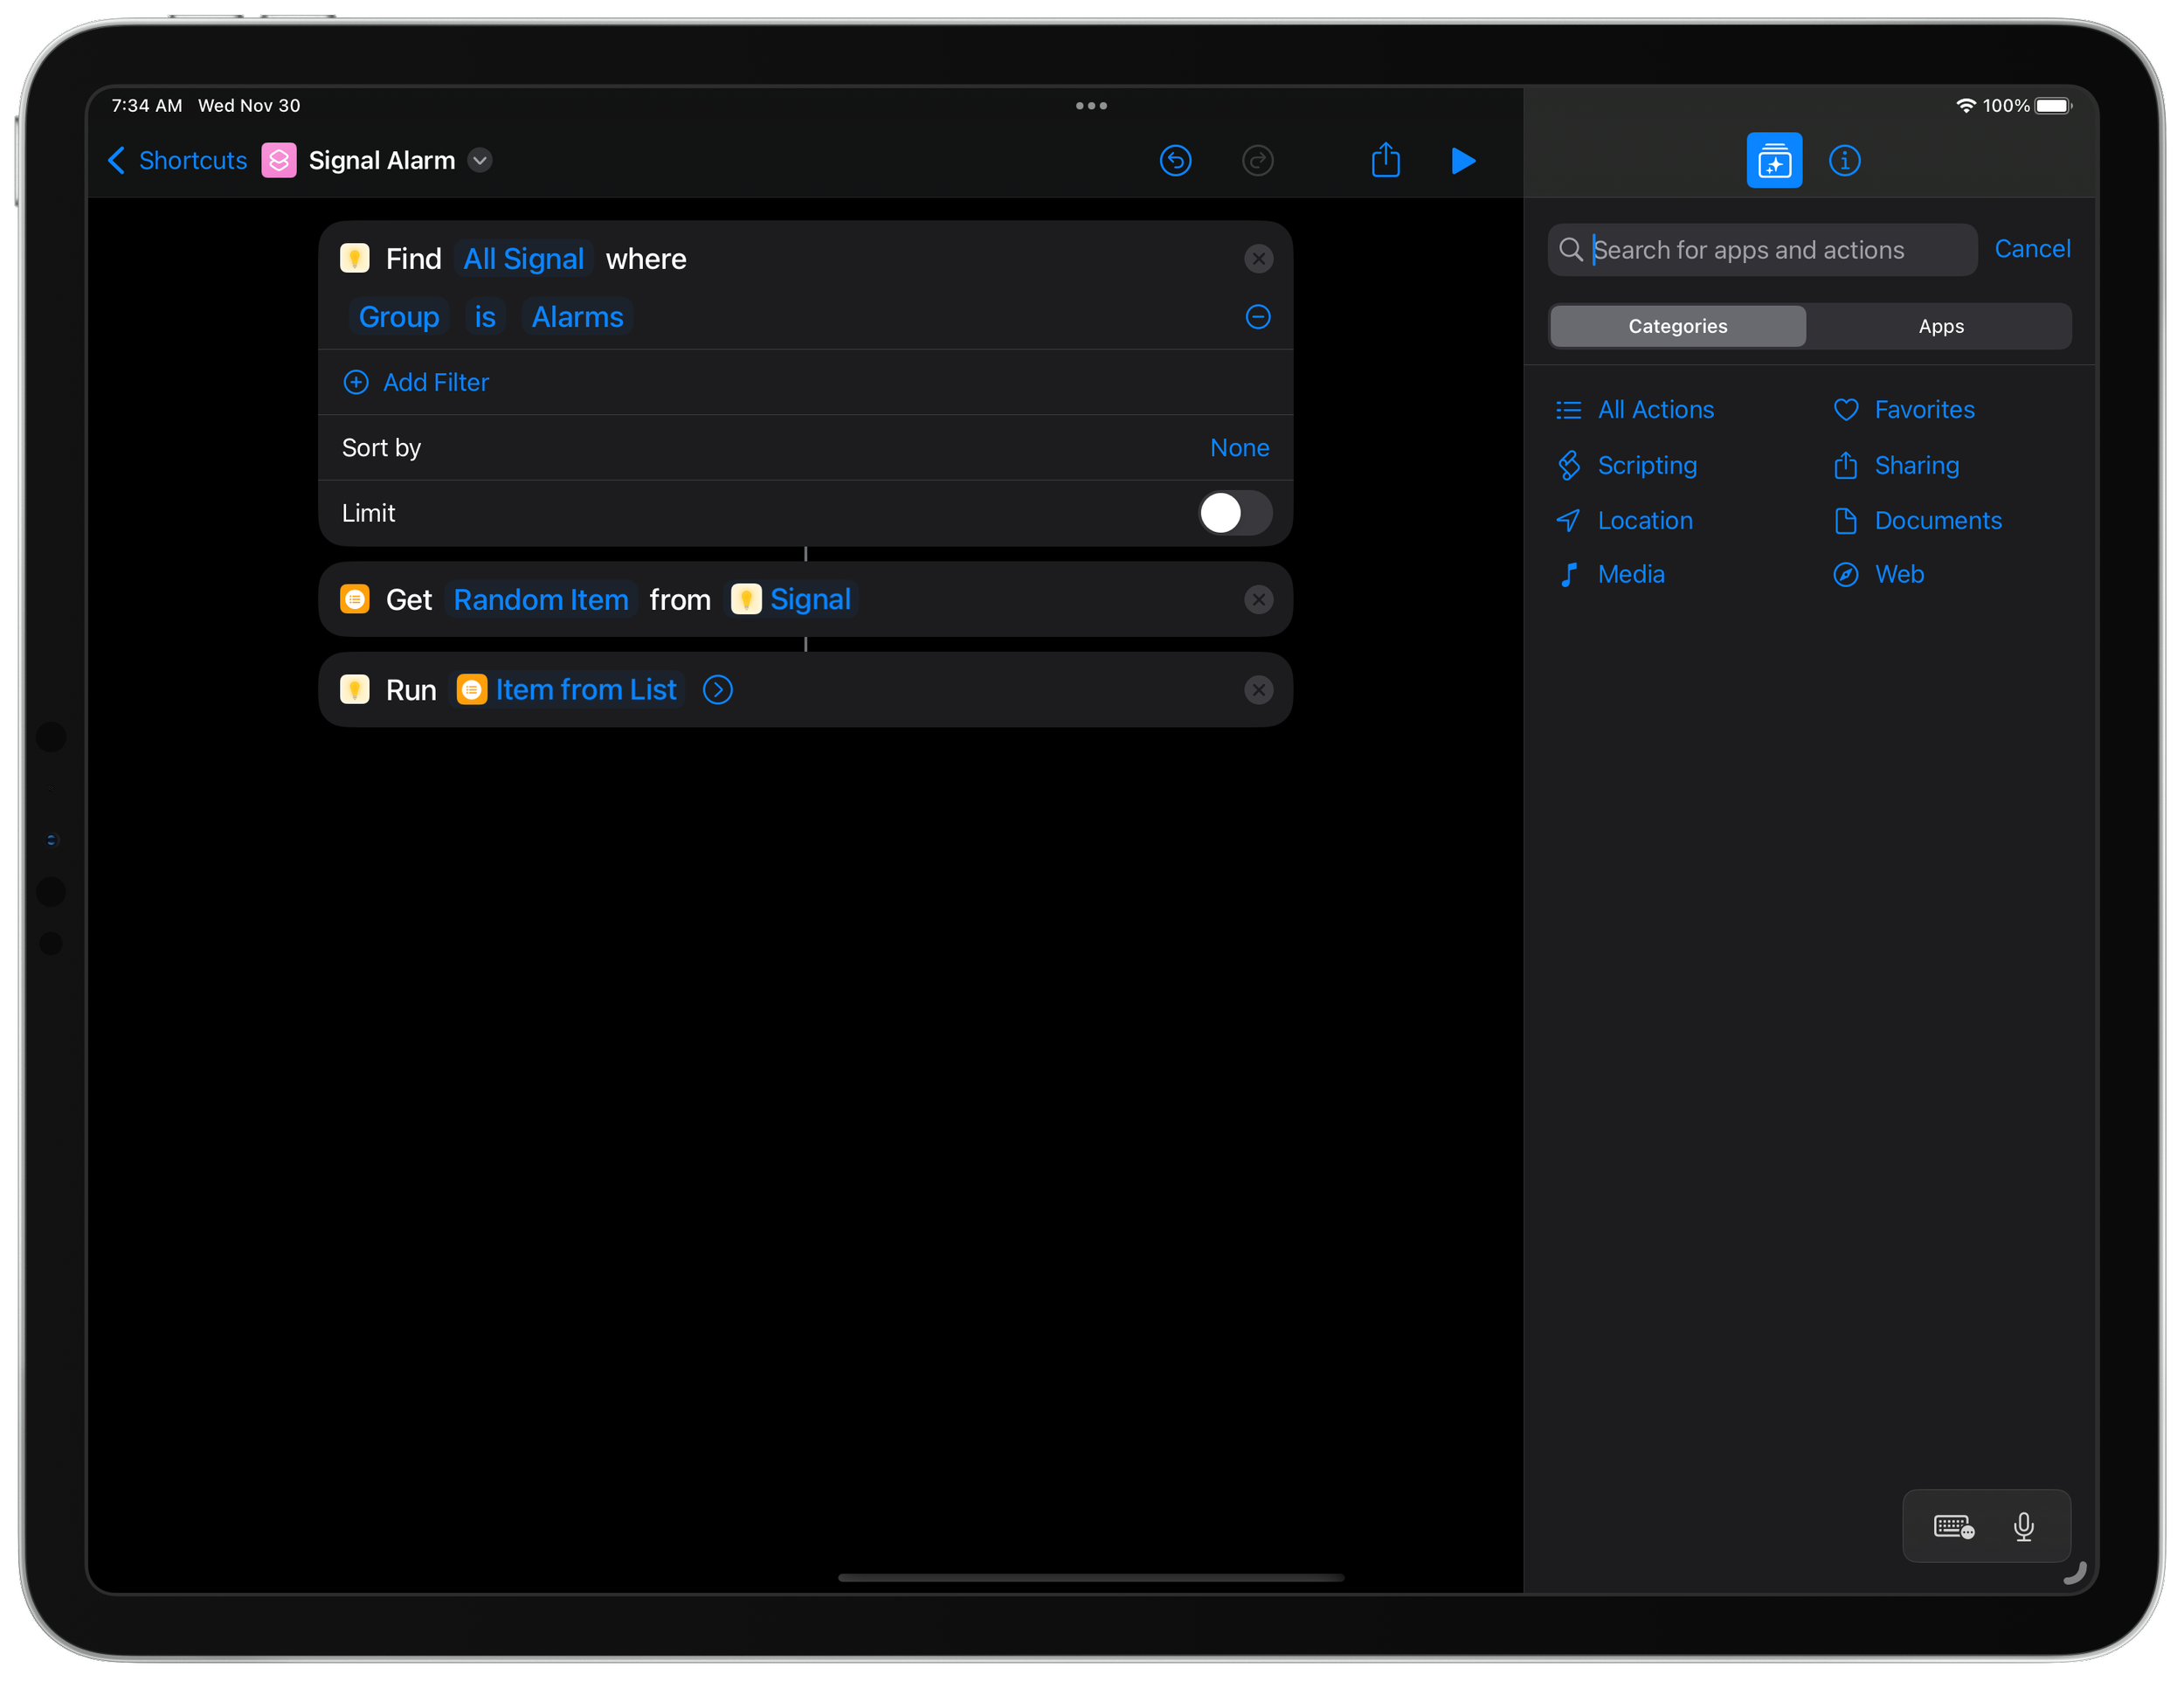Click the Find action app icon
2184x1681 pixels.
pyautogui.click(x=354, y=258)
